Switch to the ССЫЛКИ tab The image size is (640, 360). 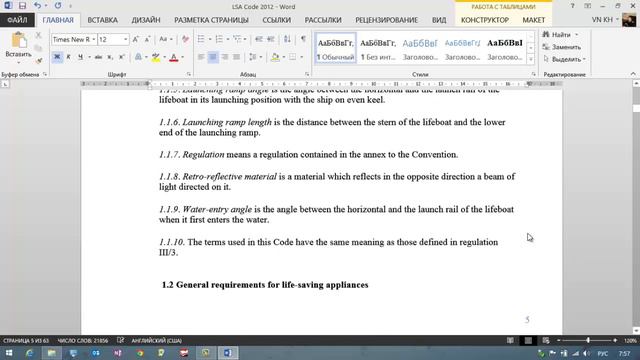pyautogui.click(x=276, y=20)
